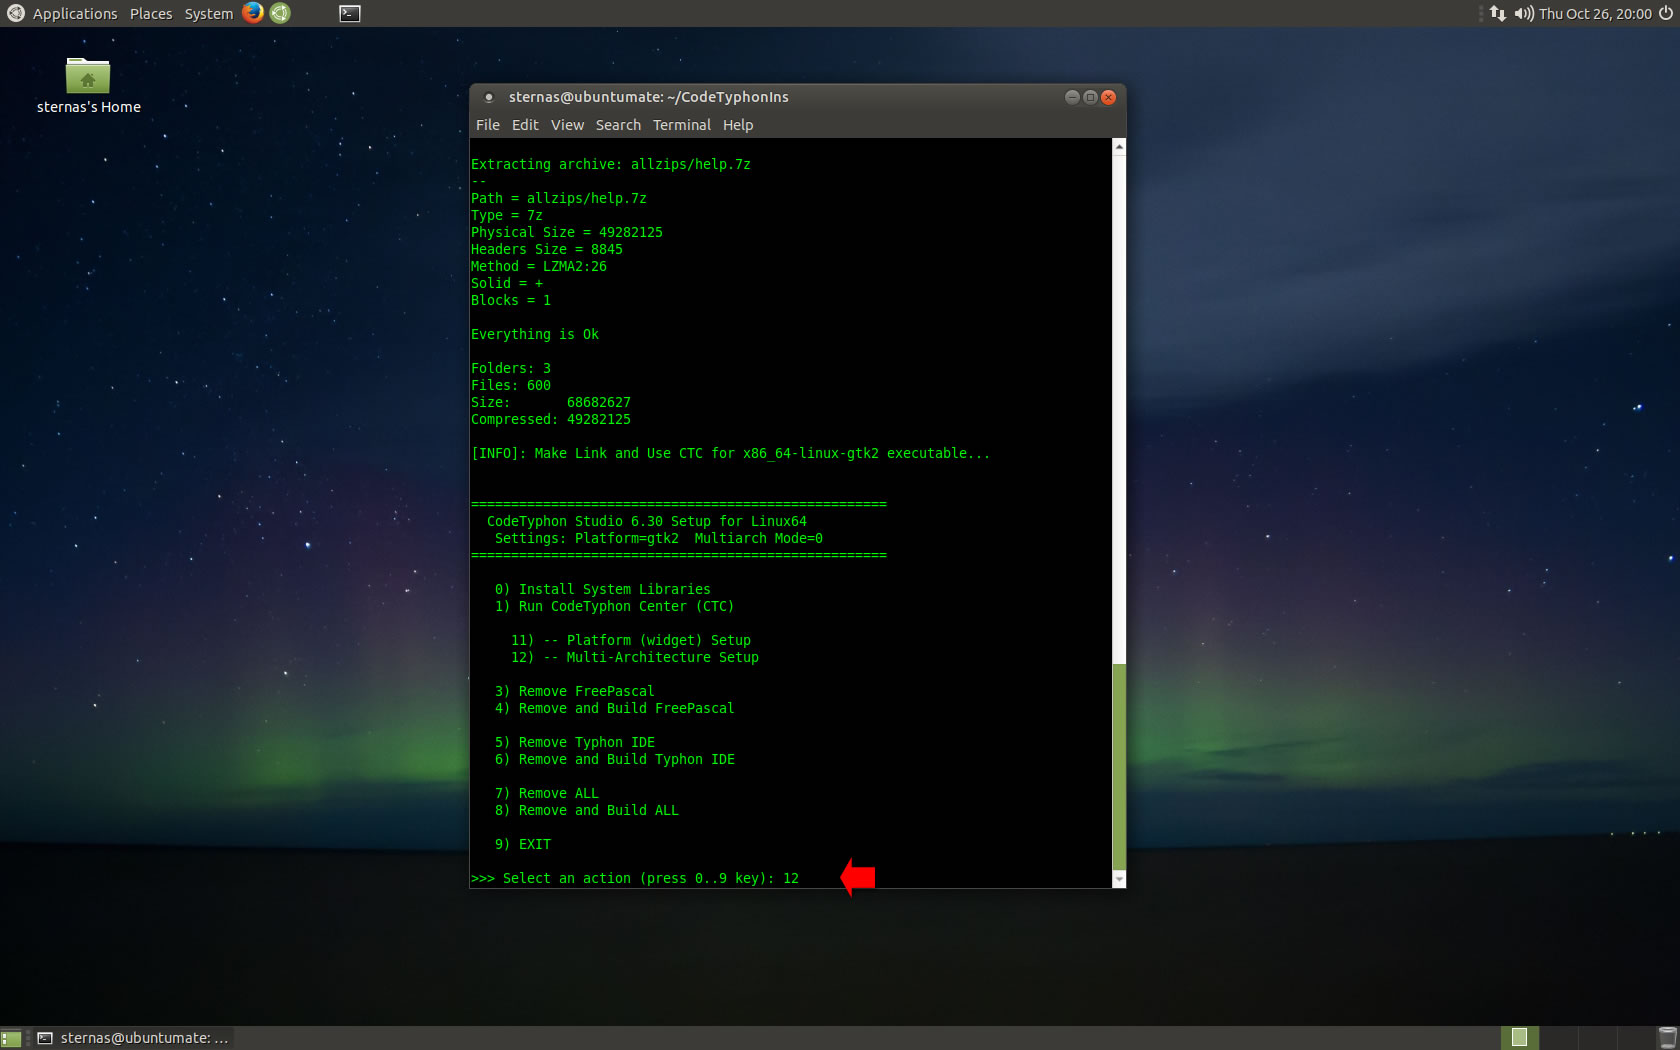1680x1050 pixels.
Task: Click the green scrollbar thumb in the terminal
Action: point(1119,767)
